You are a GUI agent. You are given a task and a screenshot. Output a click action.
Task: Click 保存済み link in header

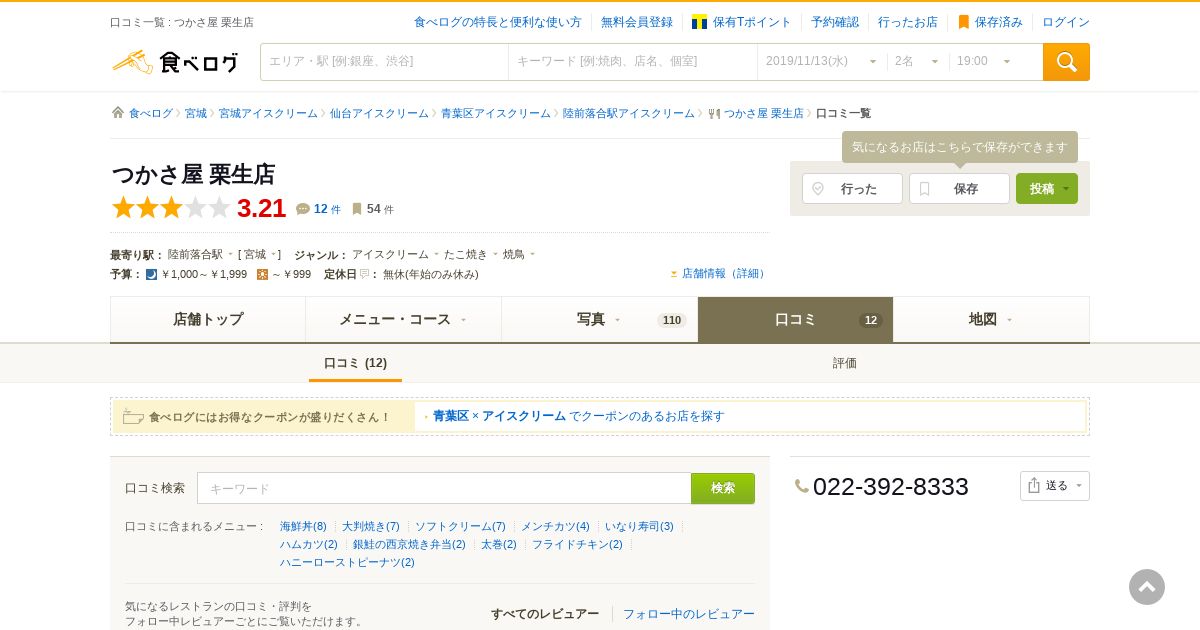point(990,22)
